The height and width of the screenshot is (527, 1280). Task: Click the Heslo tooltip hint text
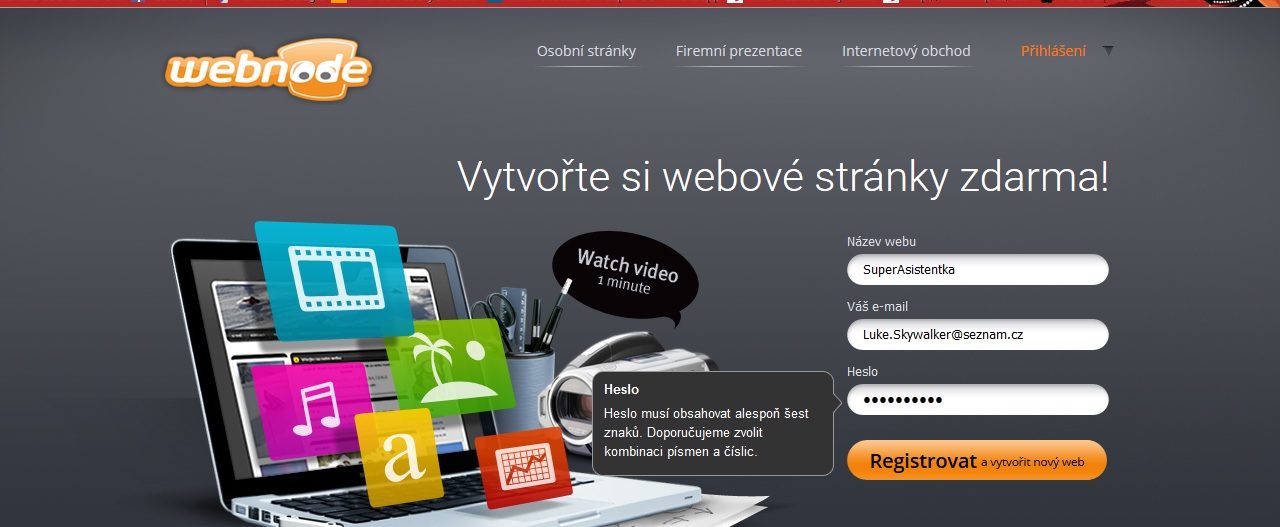(x=707, y=432)
